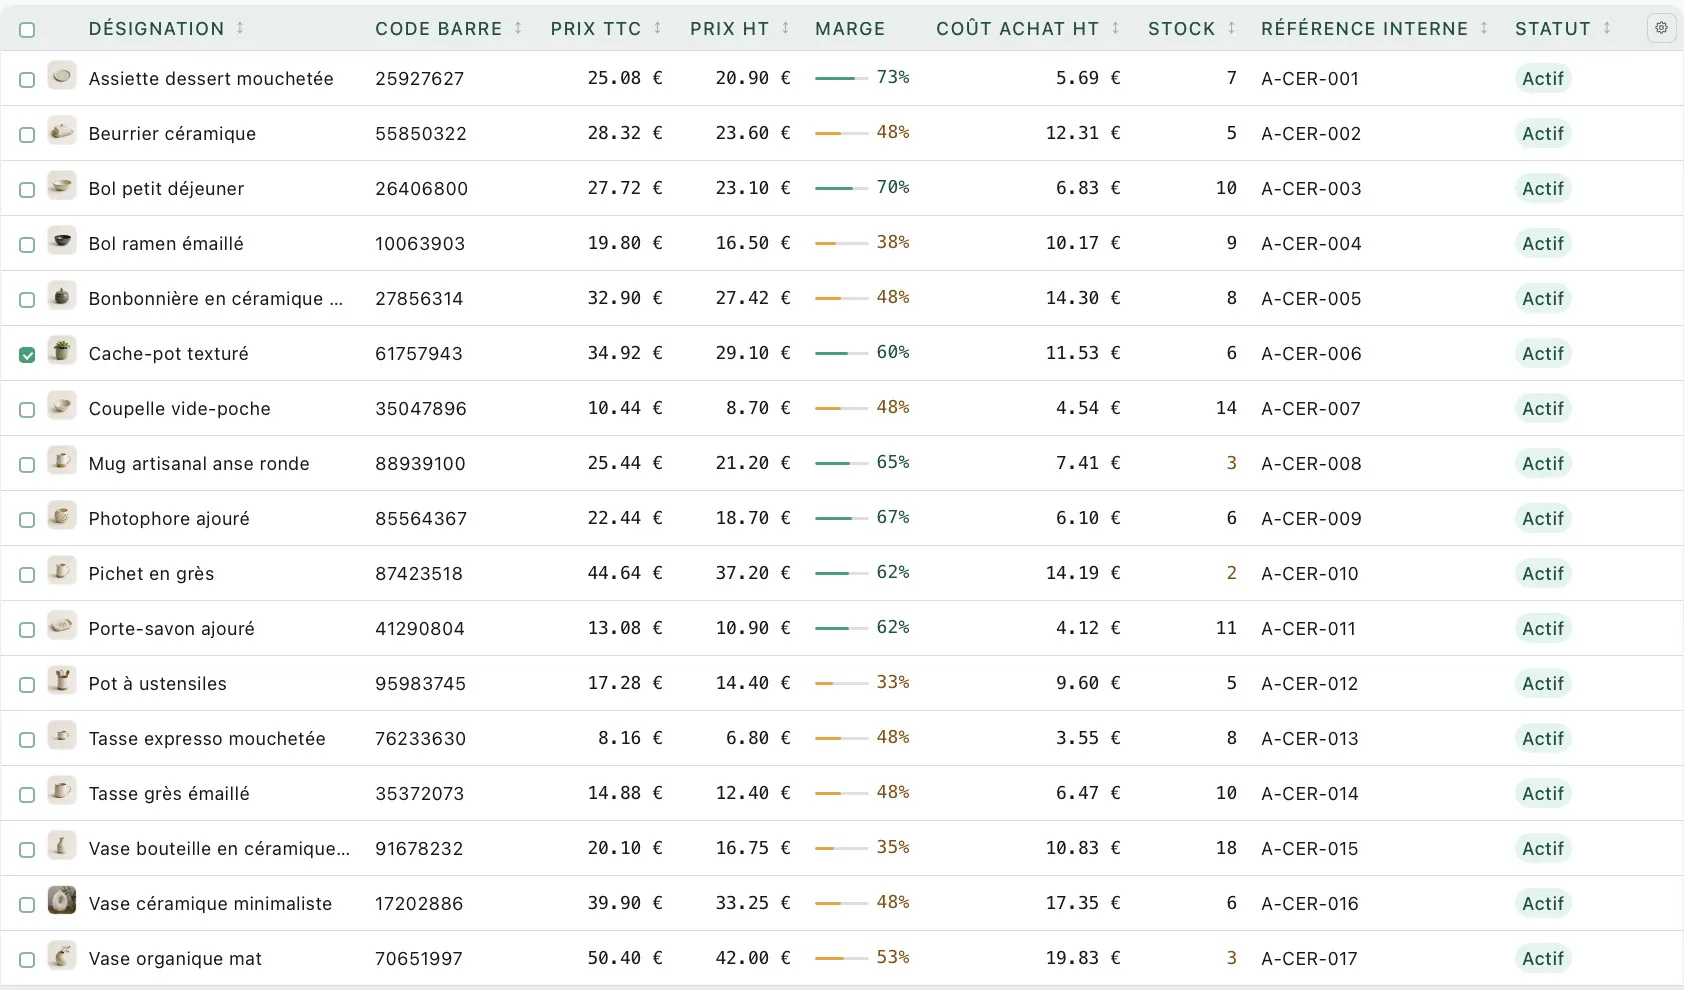The width and height of the screenshot is (1684, 990).
Task: Click the Marge column header
Action: (x=850, y=29)
